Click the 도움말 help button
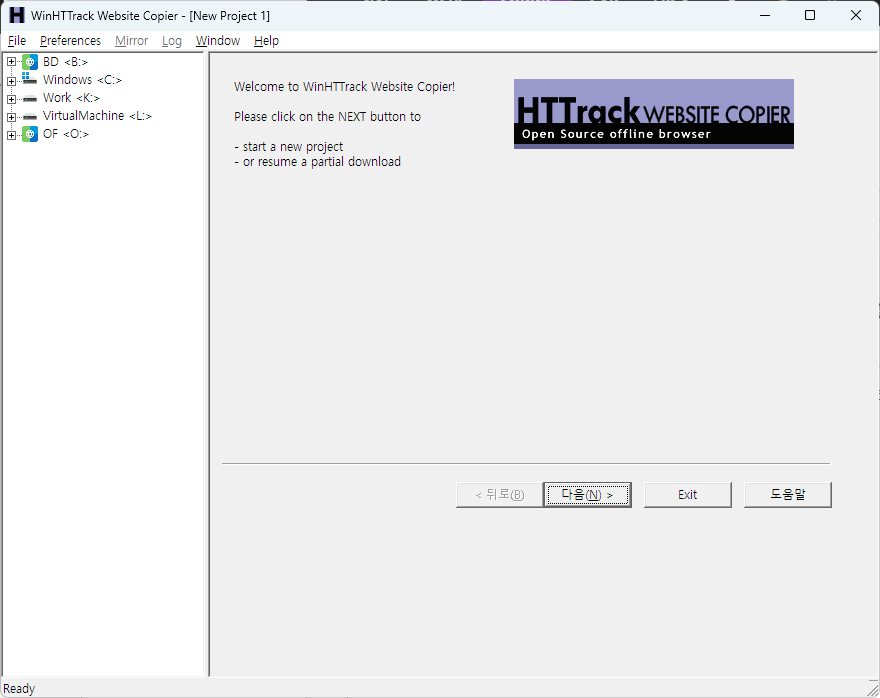The image size is (880, 698). pos(787,495)
